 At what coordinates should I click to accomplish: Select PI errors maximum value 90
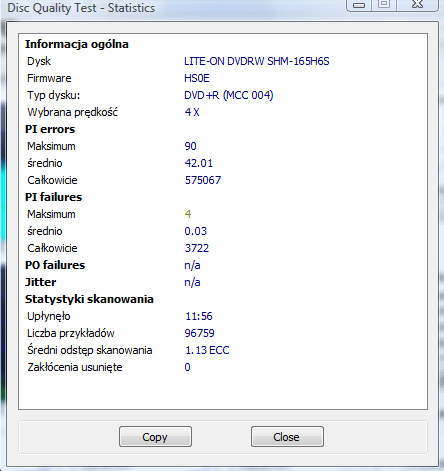191,146
